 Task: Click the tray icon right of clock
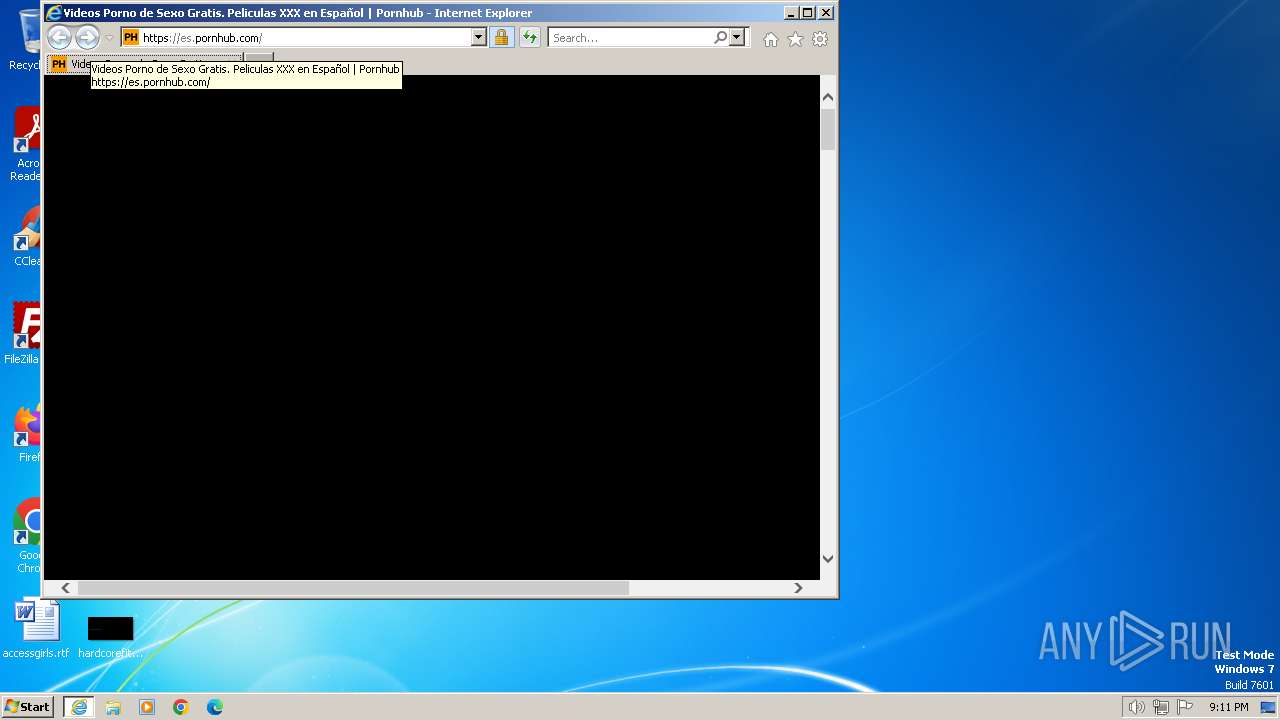tap(1268, 707)
